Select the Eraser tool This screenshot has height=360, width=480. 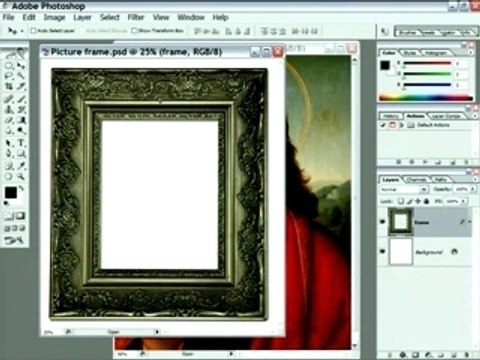pyautogui.click(x=9, y=120)
